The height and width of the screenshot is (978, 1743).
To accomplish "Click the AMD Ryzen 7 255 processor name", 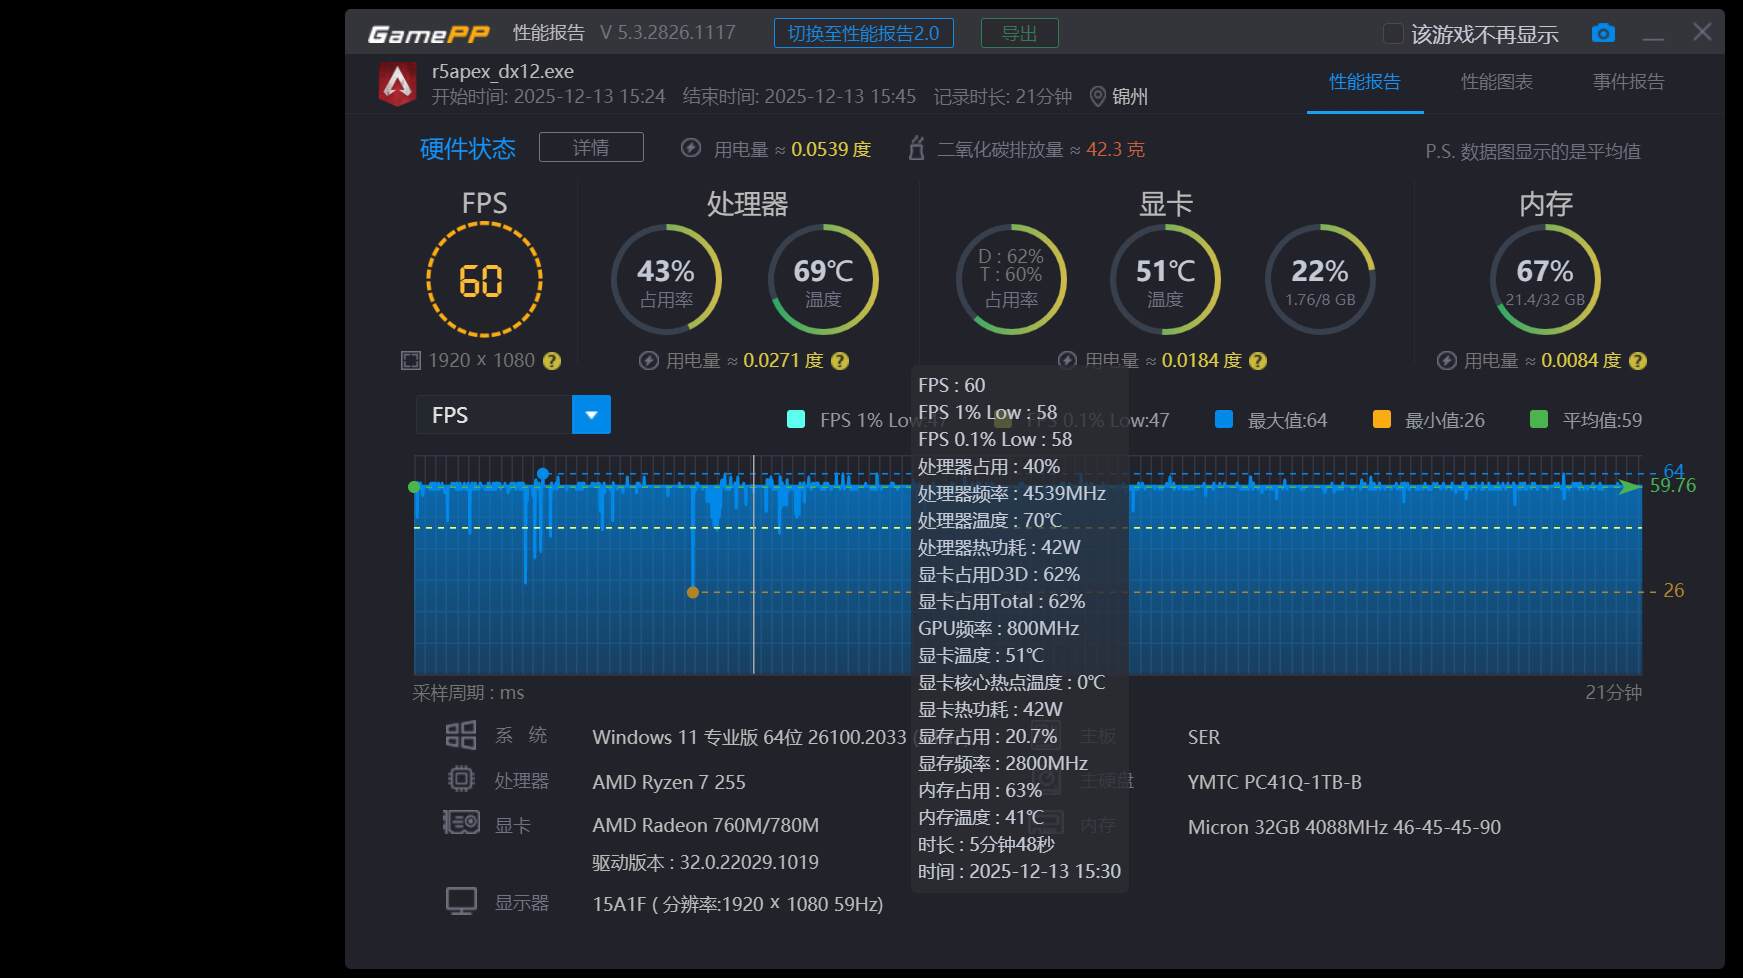I will pyautogui.click(x=669, y=782).
